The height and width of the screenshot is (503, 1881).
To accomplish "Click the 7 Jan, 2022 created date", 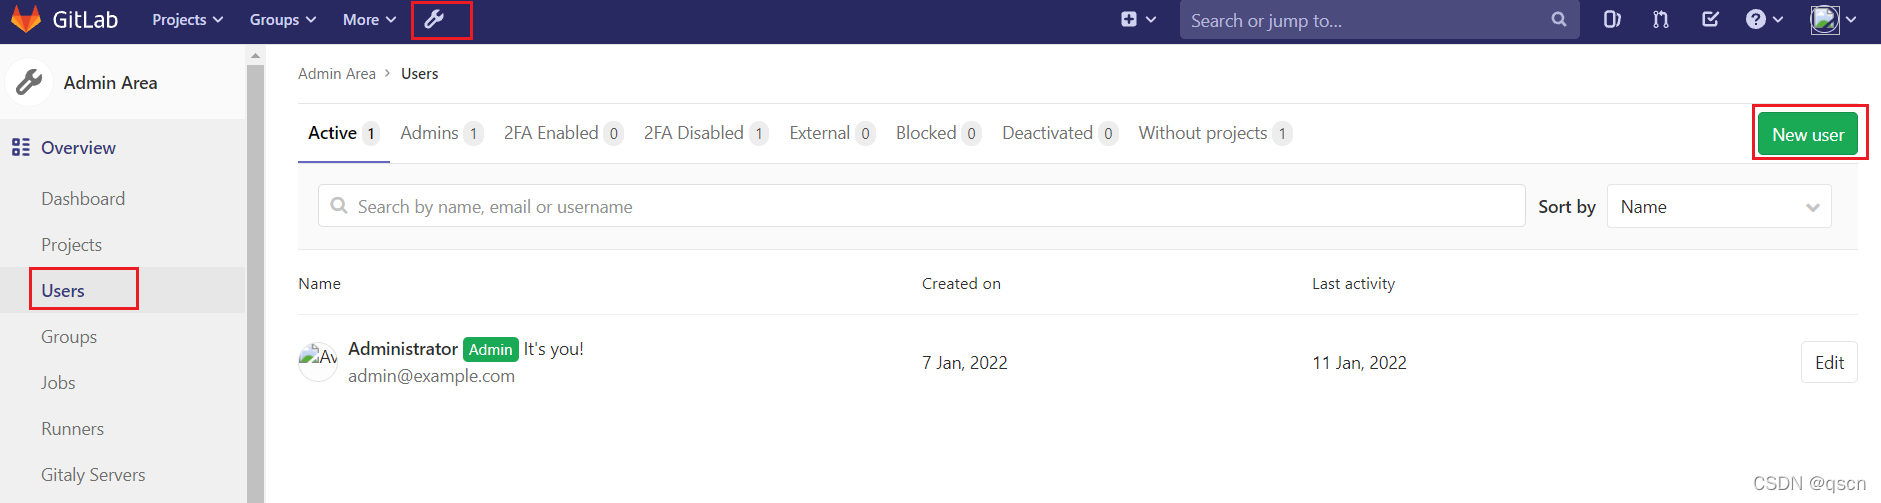I will [964, 362].
